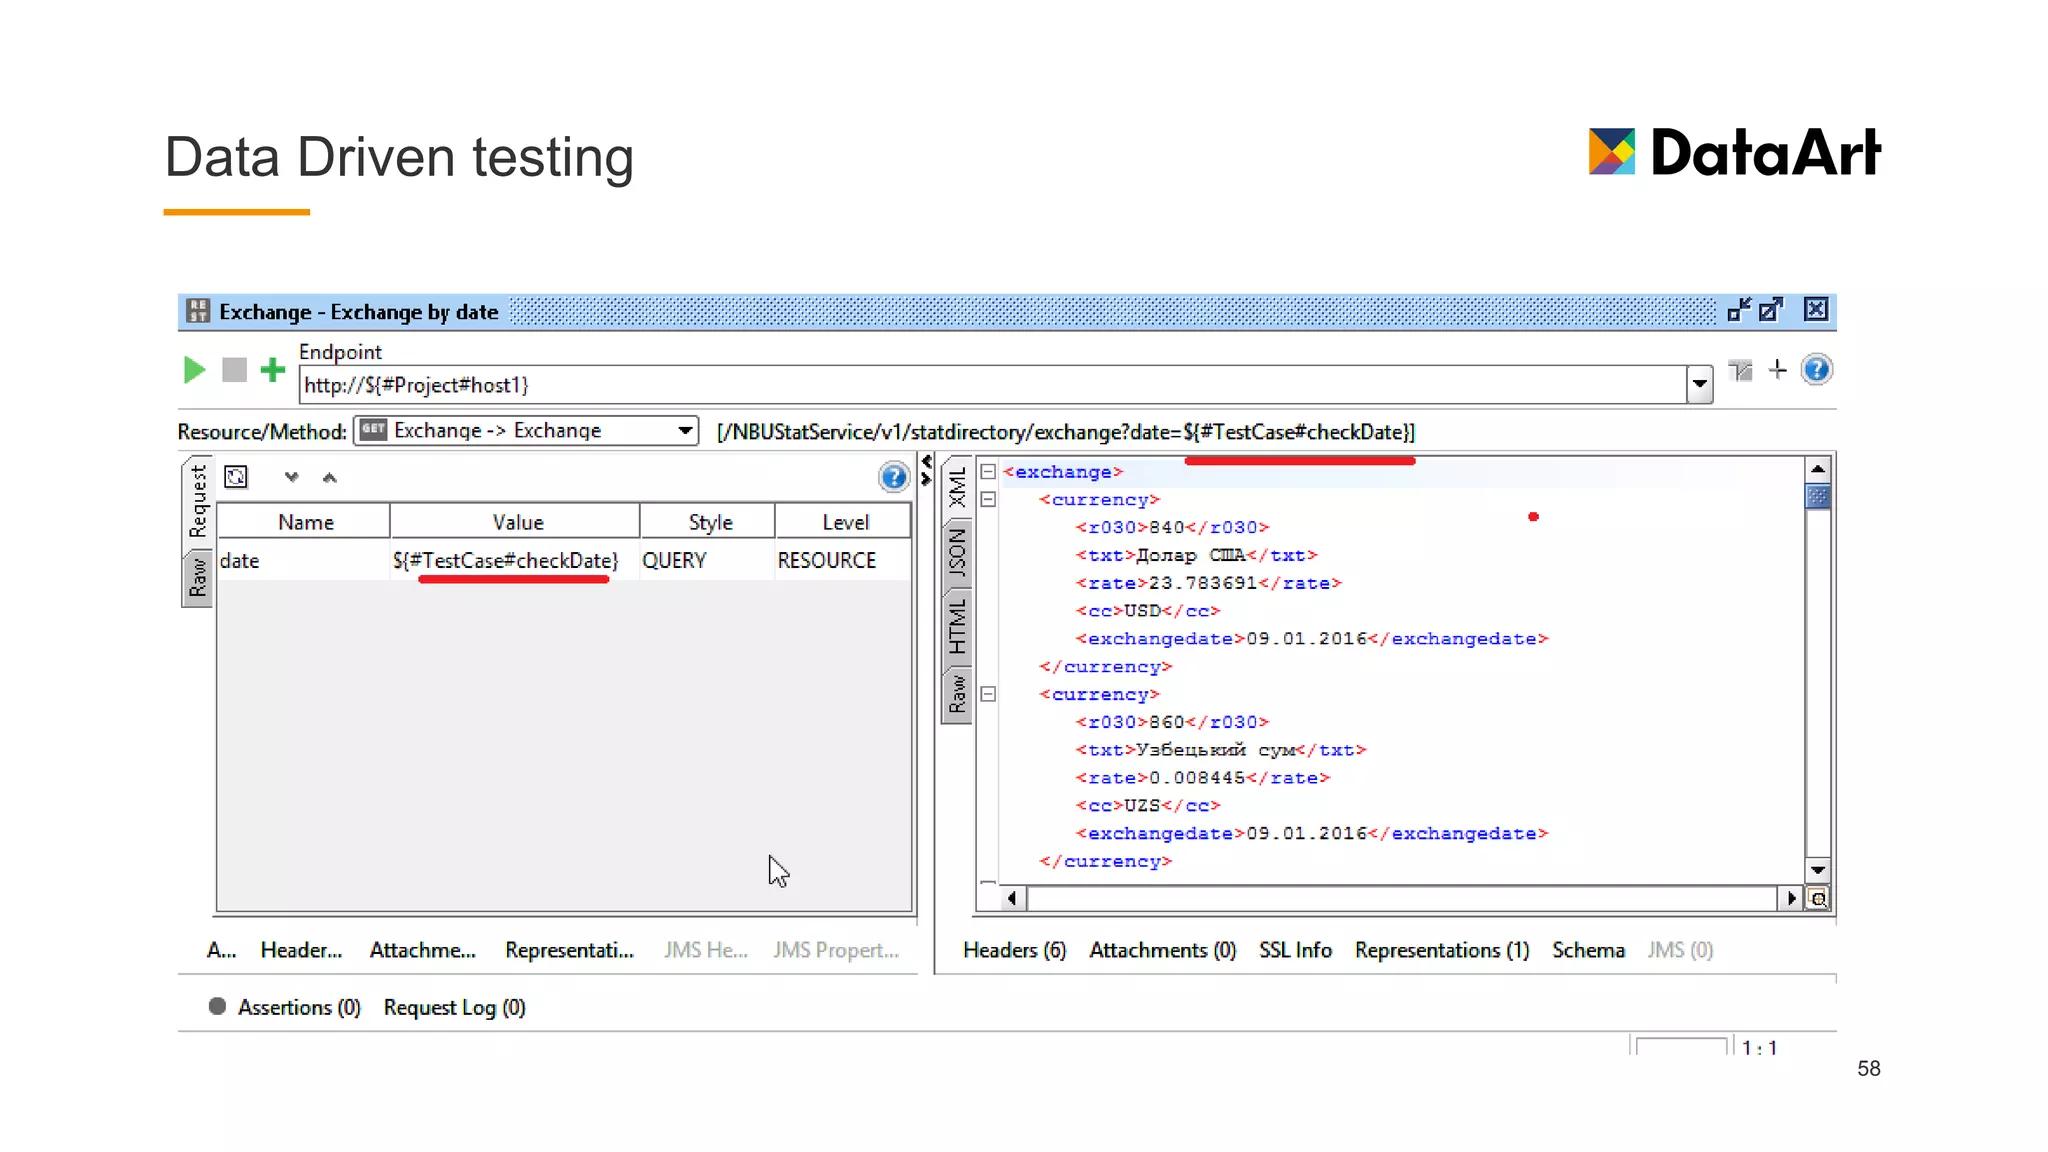
Task: Open the JMS He... tab
Action: coord(706,950)
